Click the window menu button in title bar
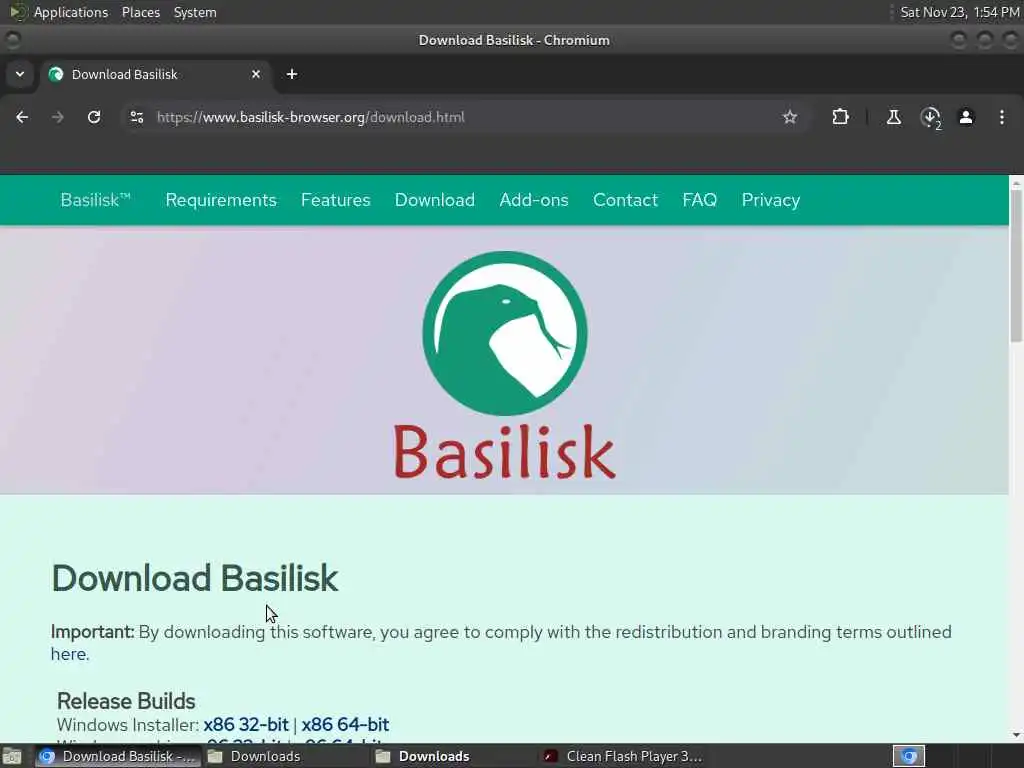The width and height of the screenshot is (1024, 768). (x=12, y=40)
